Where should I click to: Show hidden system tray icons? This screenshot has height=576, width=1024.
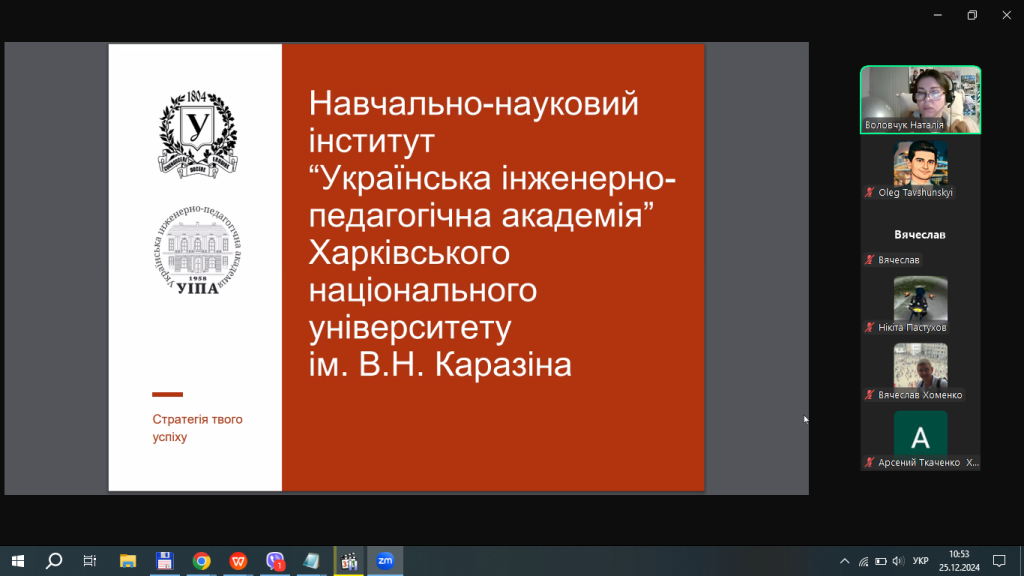(844, 561)
